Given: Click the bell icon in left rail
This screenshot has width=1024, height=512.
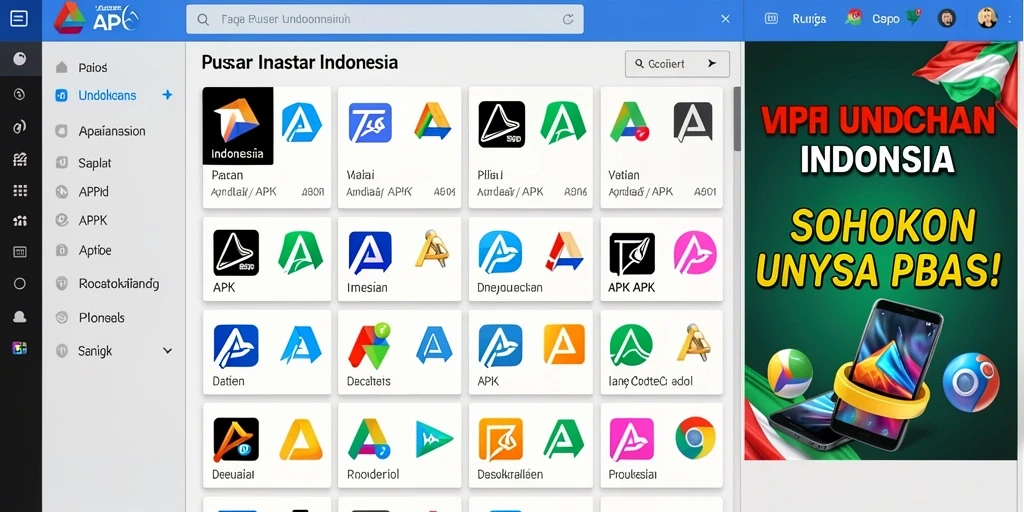Looking at the screenshot, I should coord(20,317).
